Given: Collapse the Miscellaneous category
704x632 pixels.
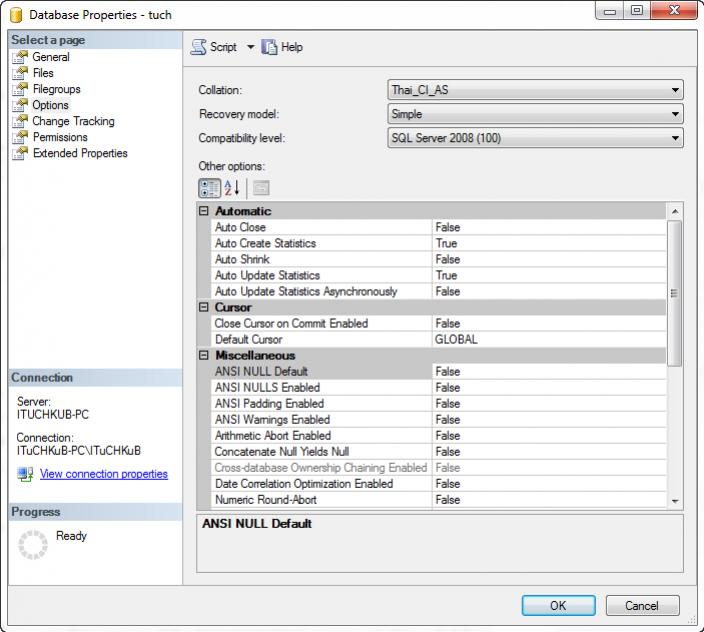Looking at the screenshot, I should [x=204, y=356].
